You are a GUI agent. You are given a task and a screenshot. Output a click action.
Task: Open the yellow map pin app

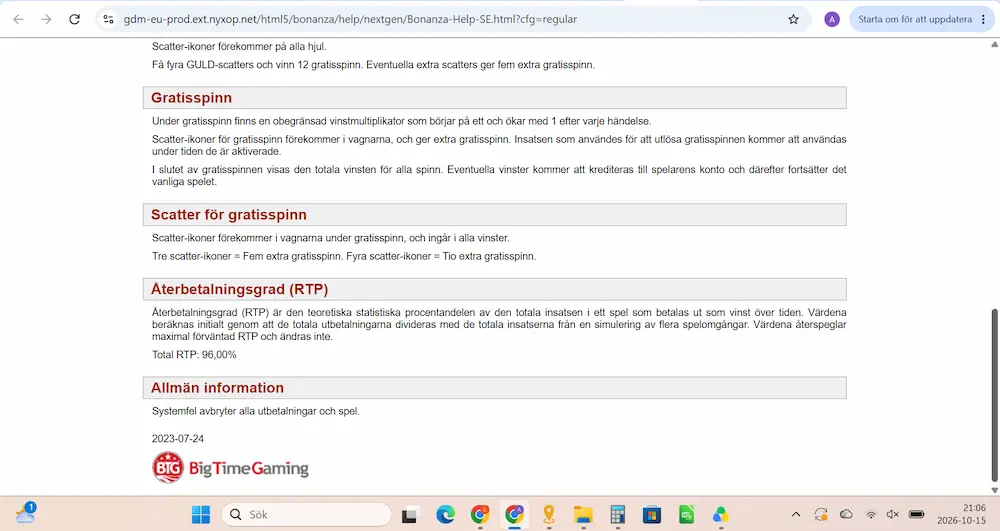pyautogui.click(x=548, y=514)
